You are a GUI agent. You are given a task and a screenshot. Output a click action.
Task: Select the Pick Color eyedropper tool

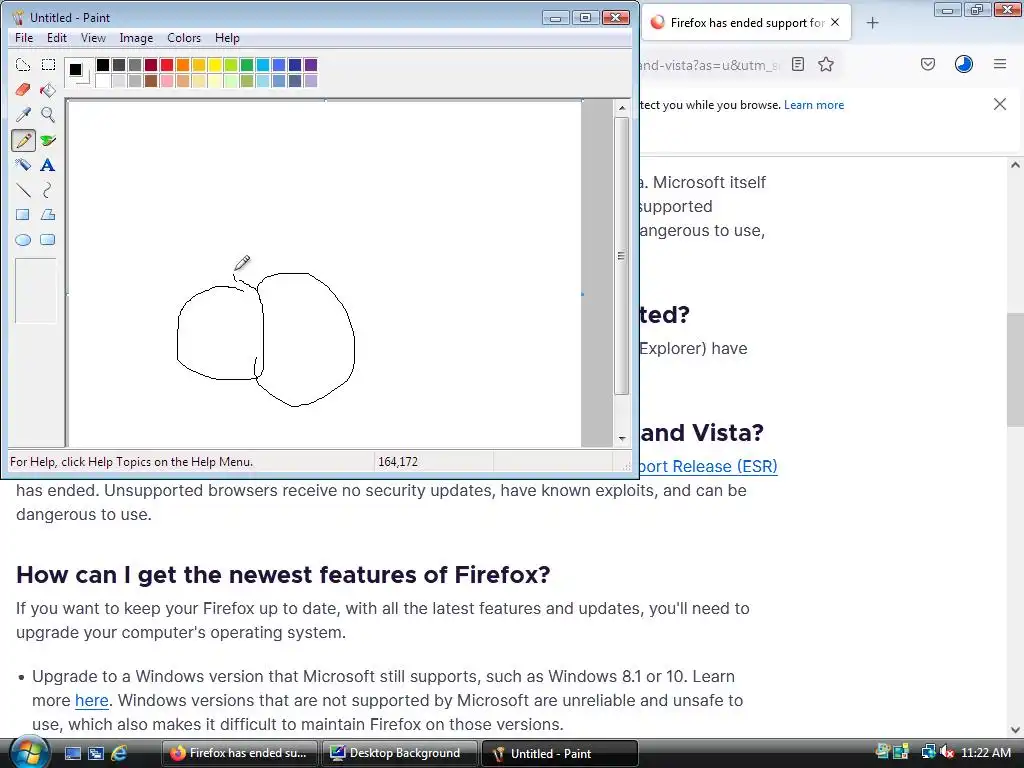click(x=23, y=115)
